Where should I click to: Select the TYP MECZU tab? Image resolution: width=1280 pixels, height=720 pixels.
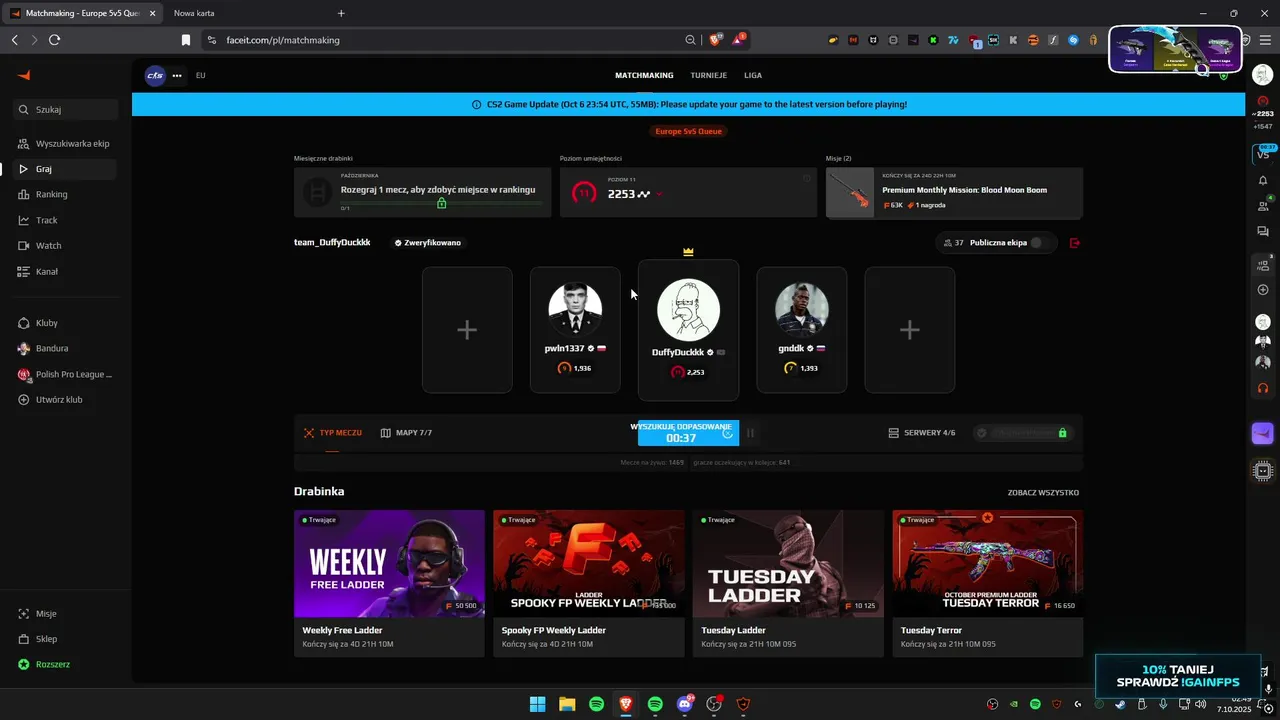pyautogui.click(x=333, y=433)
